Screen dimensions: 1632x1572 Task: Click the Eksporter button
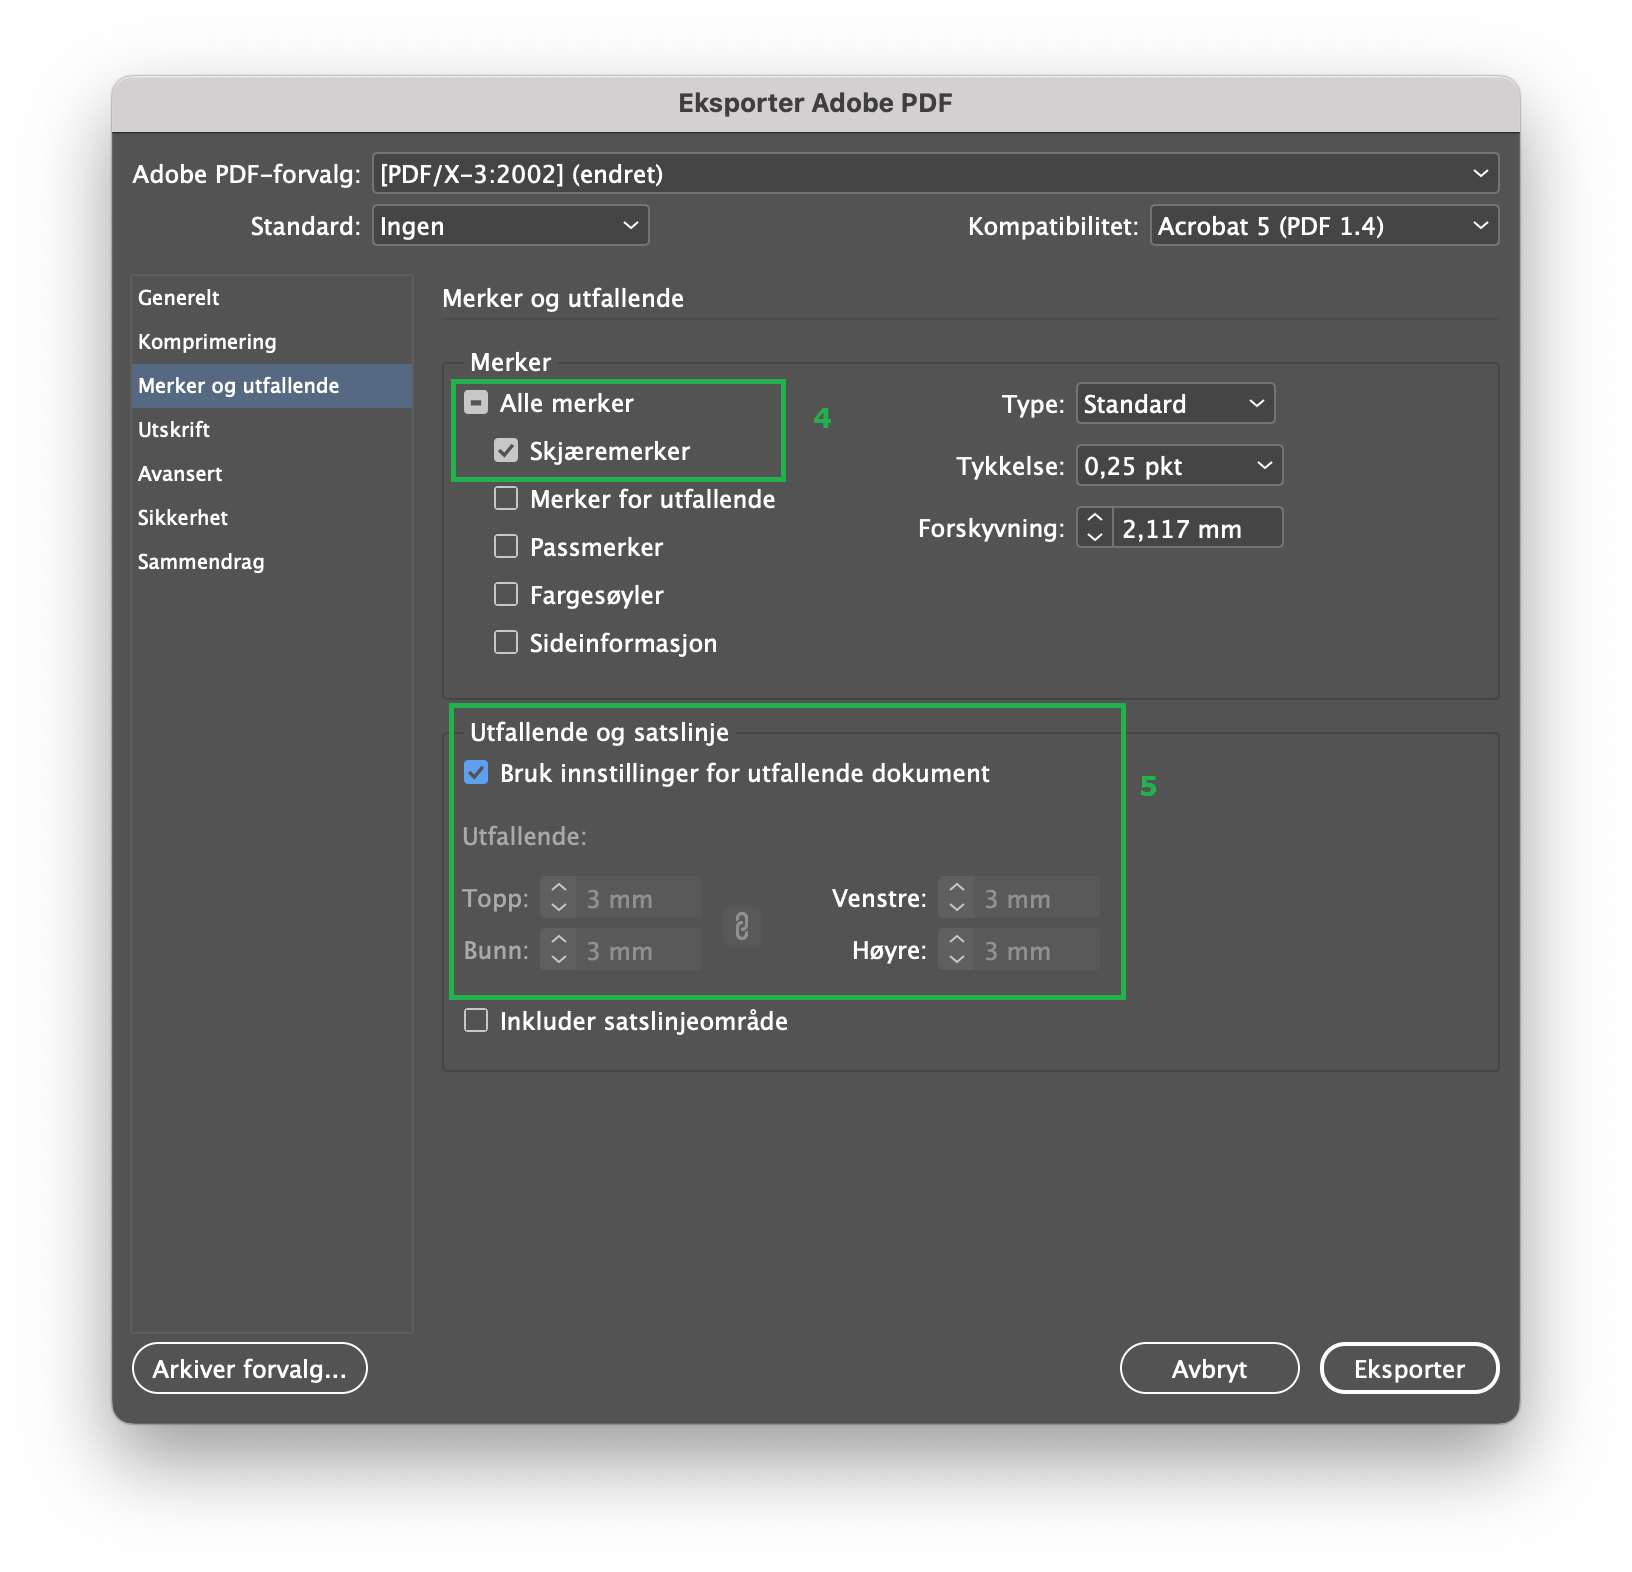[1409, 1368]
